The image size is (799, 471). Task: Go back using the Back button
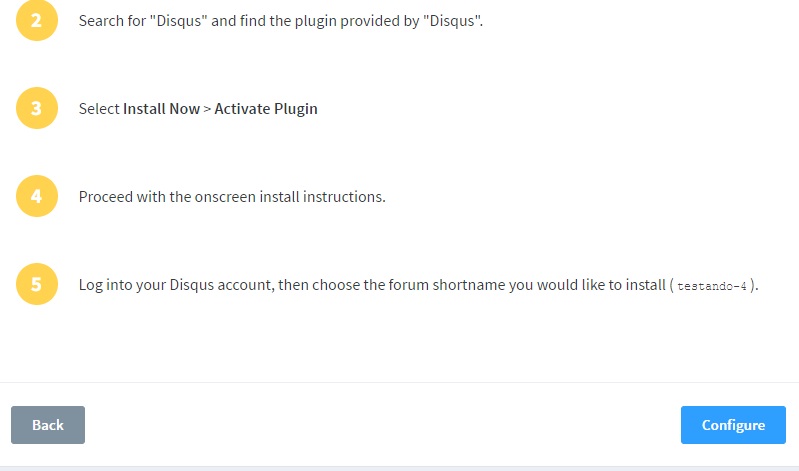[48, 425]
